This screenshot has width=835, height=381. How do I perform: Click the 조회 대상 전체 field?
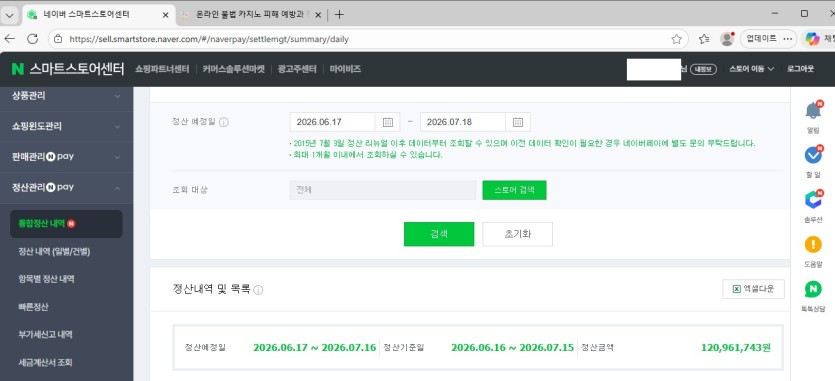tap(383, 190)
